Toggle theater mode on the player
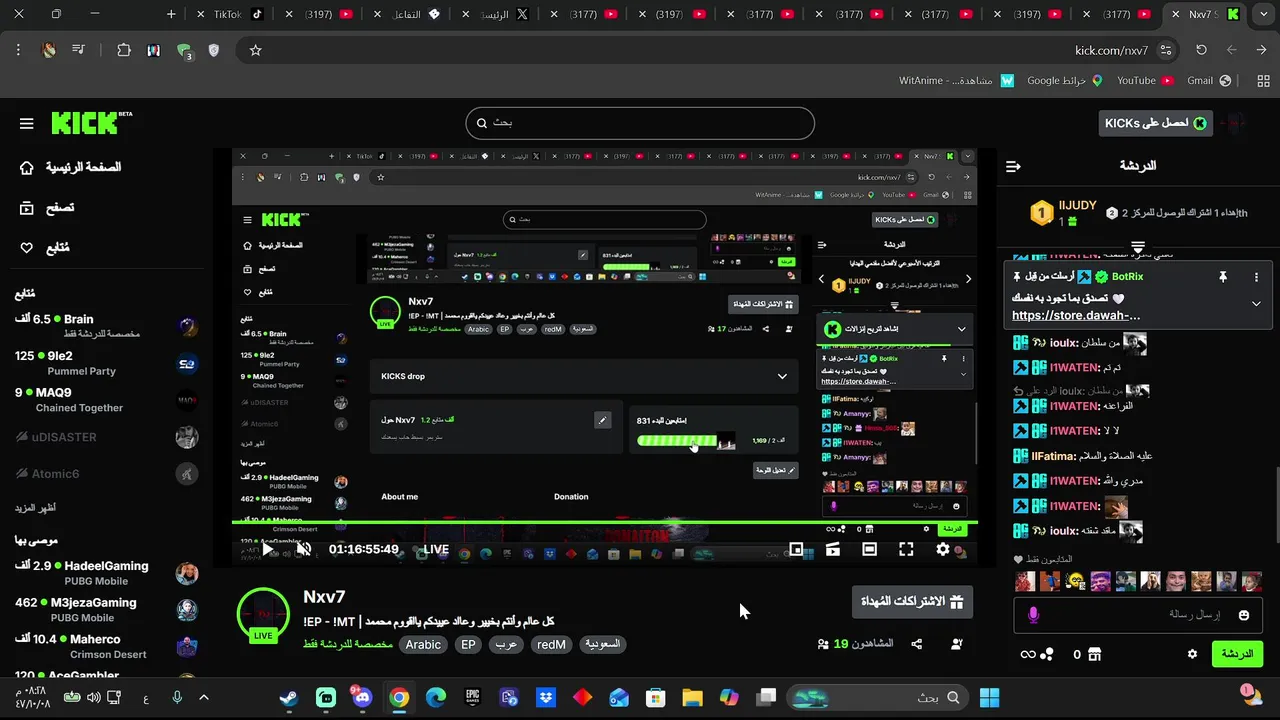Viewport: 1280px width, 720px height. coord(869,549)
